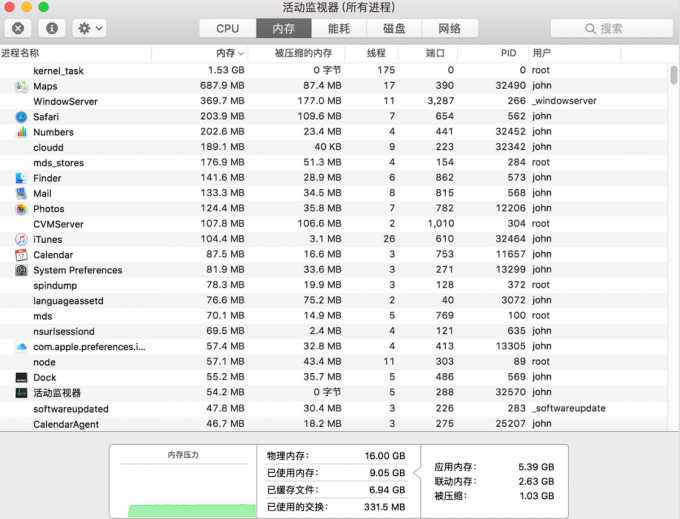This screenshot has width=680, height=519.
Task: Click the 已使用内存 9.05 GB entry
Action: [x=336, y=473]
